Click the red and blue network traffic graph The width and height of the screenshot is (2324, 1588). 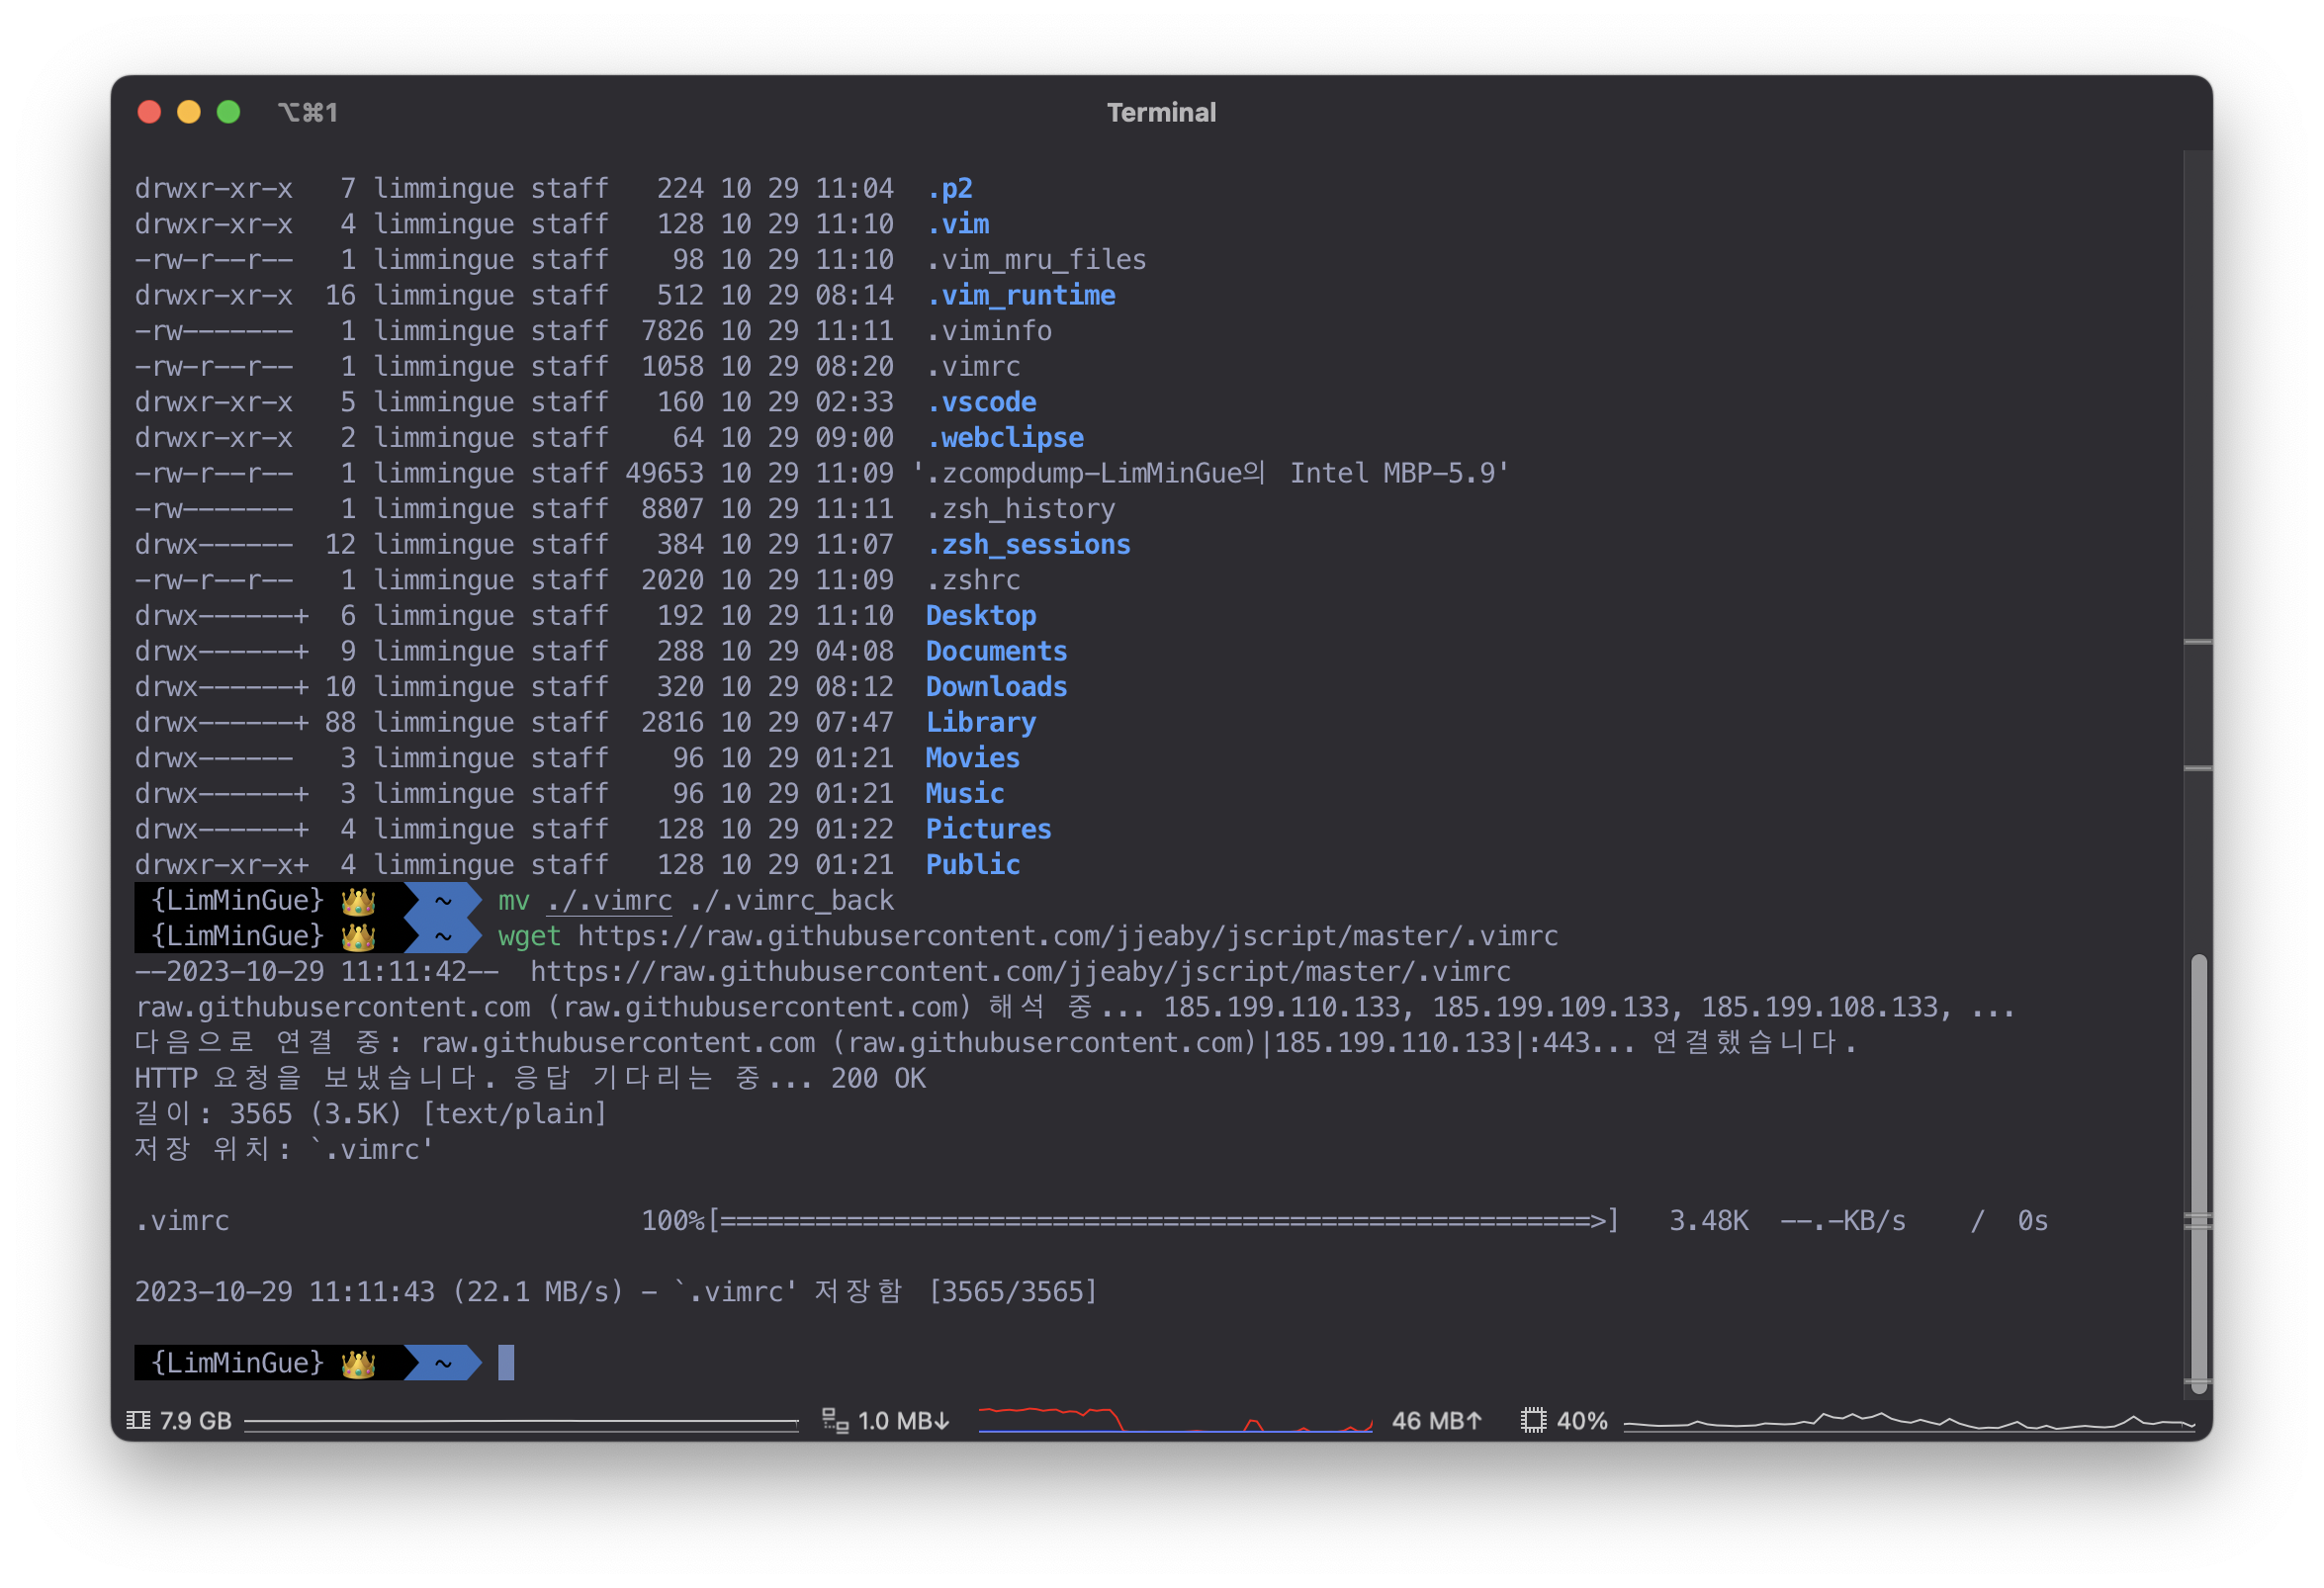click(x=1175, y=1420)
